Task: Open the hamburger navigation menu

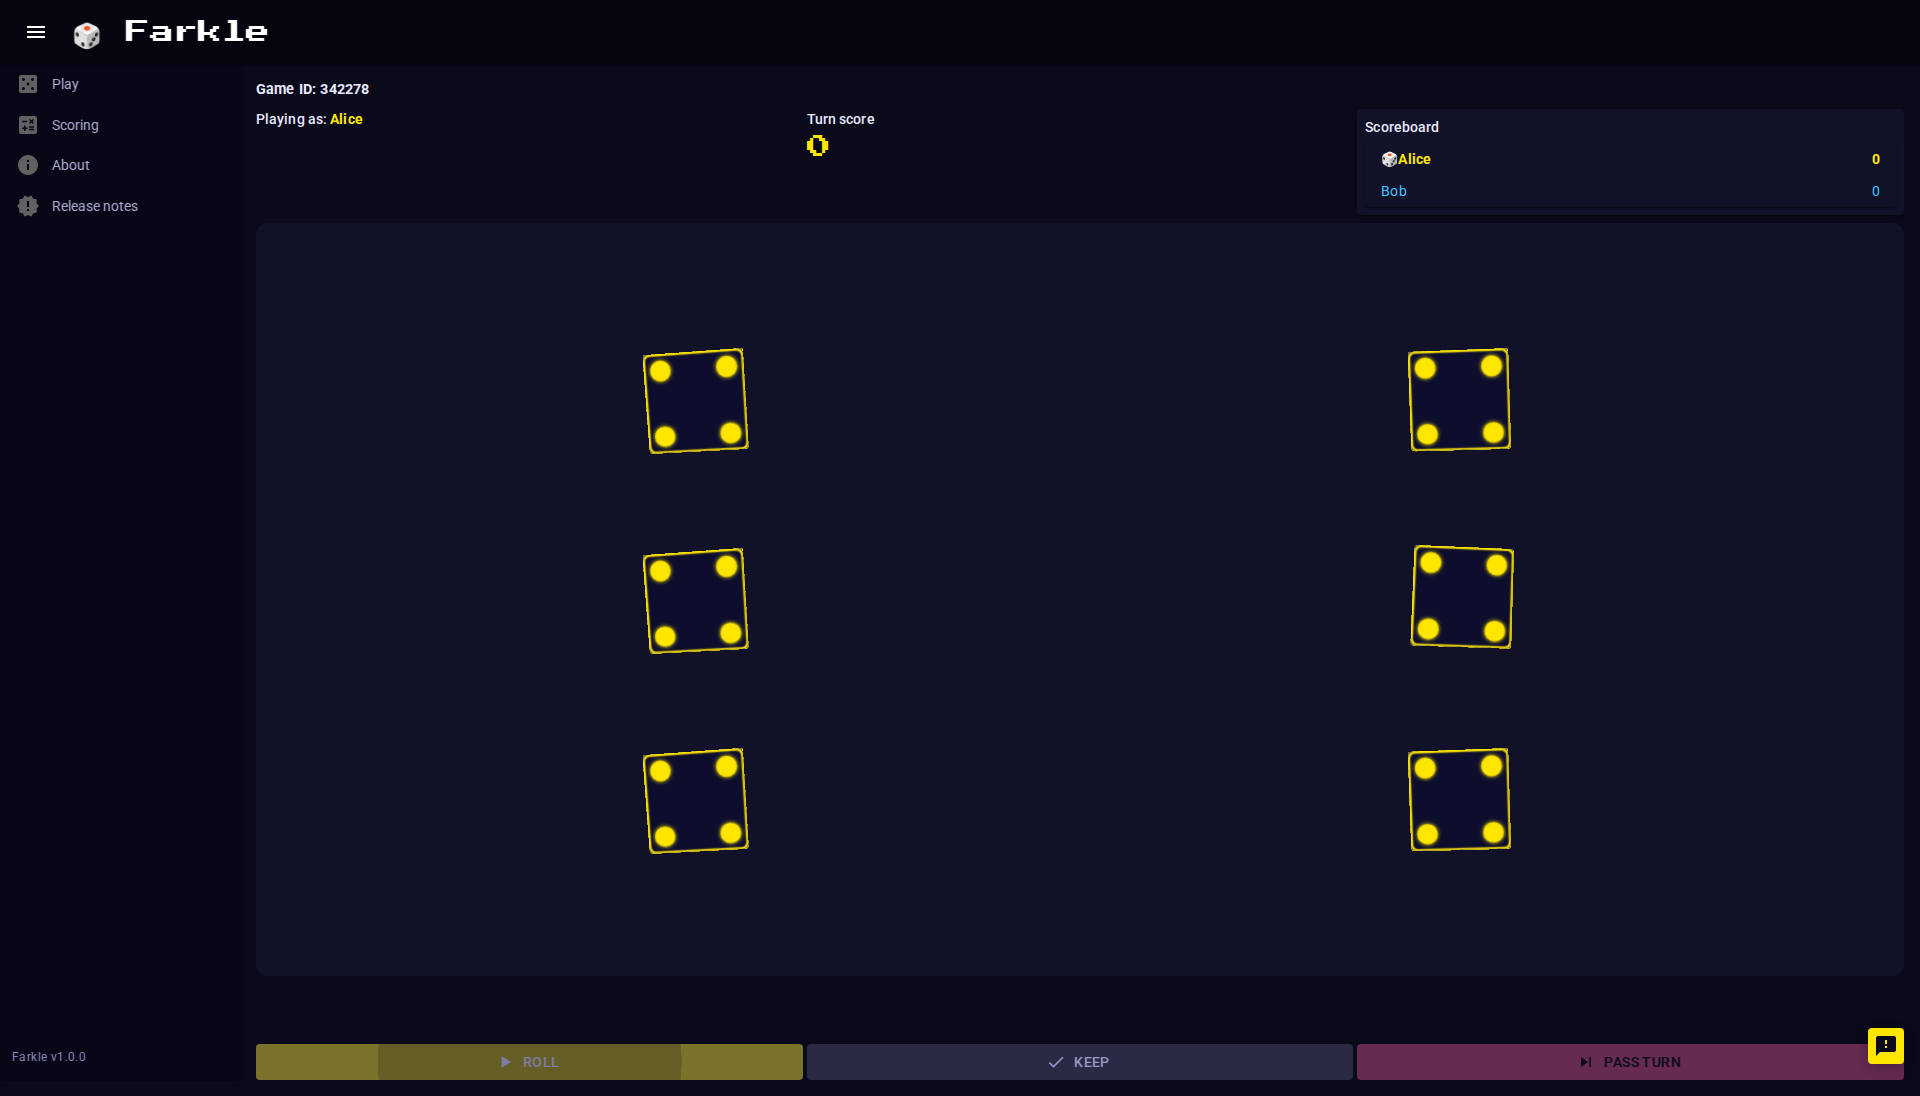Action: click(36, 32)
